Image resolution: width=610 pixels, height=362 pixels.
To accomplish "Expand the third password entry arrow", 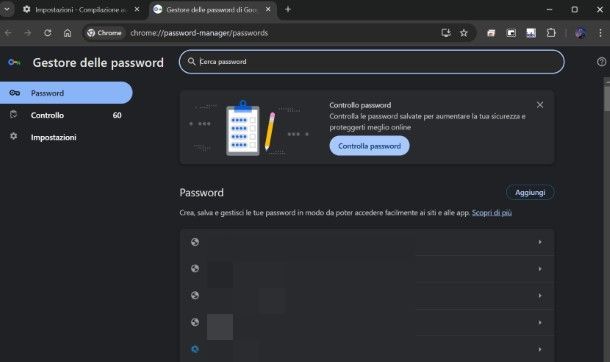I will pos(540,296).
